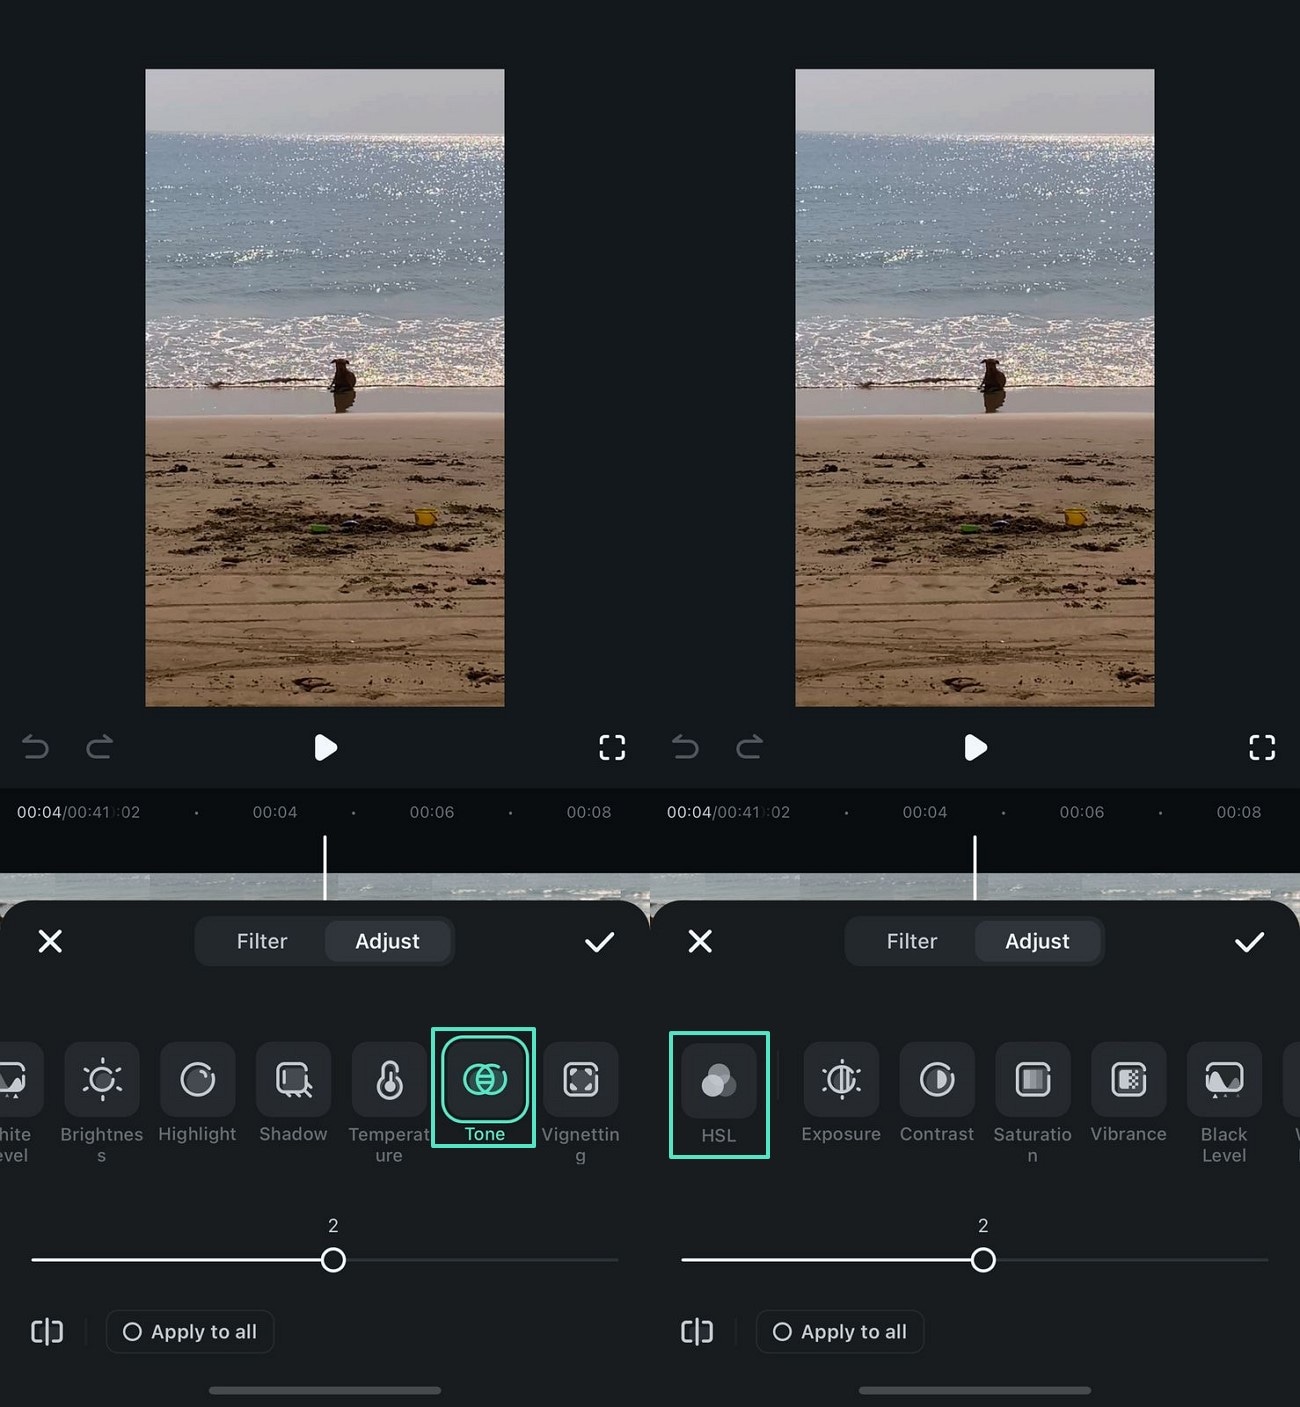The height and width of the screenshot is (1407, 1300).
Task: Click the 00:06 timeline mark in left screen
Action: pyautogui.click(x=432, y=812)
